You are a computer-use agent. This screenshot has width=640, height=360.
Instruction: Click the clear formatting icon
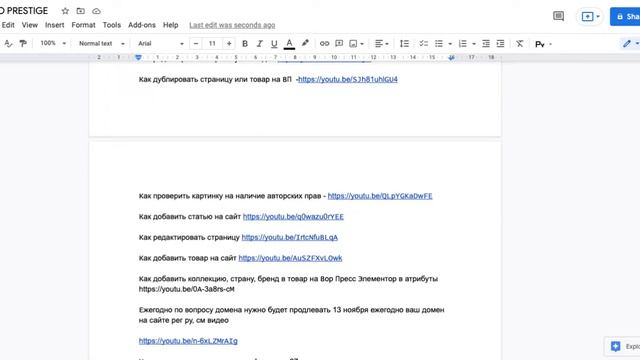pyautogui.click(x=519, y=44)
